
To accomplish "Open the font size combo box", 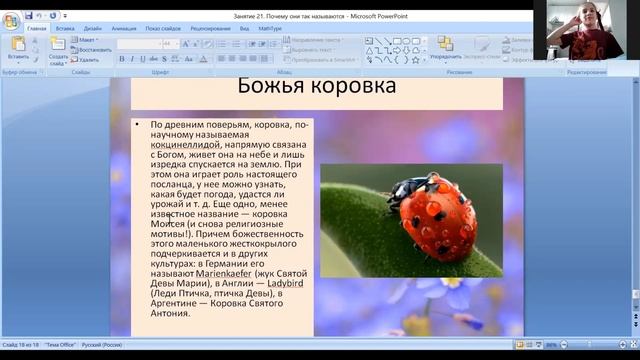I will tap(171, 44).
